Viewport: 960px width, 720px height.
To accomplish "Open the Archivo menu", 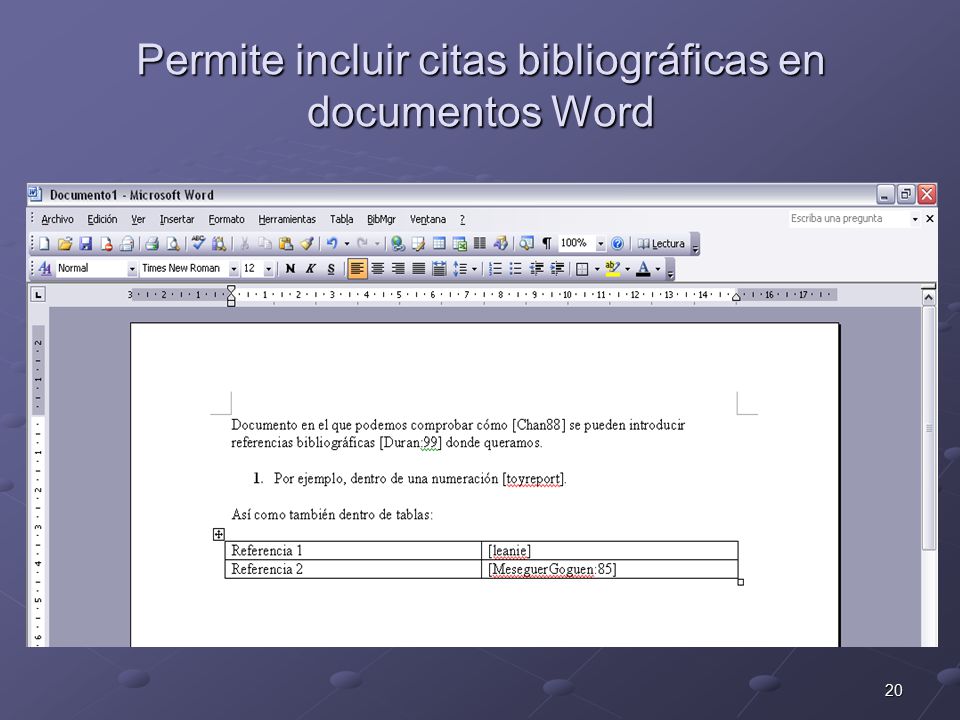I will pyautogui.click(x=57, y=219).
